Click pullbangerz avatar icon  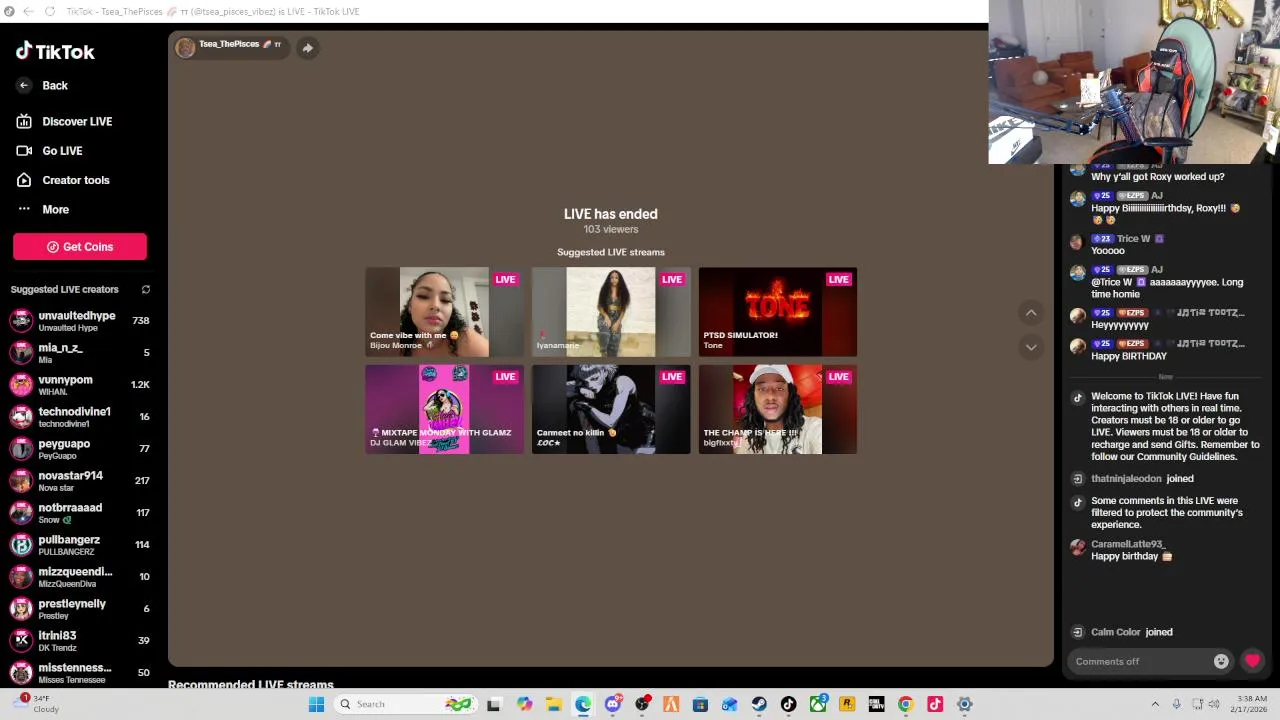tap(21, 545)
